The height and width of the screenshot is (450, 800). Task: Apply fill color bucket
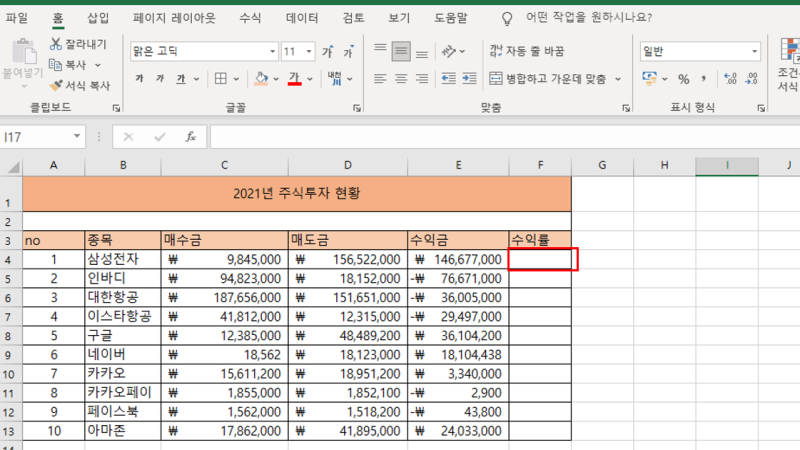261,79
